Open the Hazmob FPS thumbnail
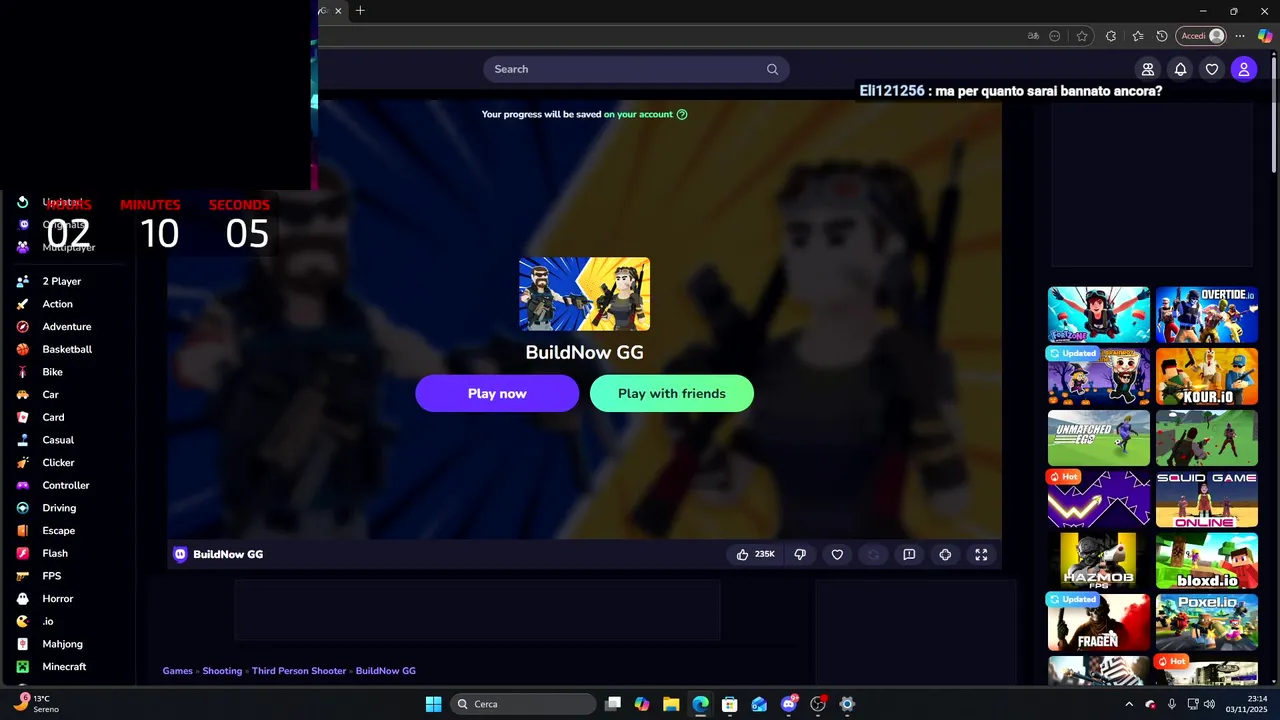Image resolution: width=1280 pixels, height=720 pixels. (x=1099, y=560)
